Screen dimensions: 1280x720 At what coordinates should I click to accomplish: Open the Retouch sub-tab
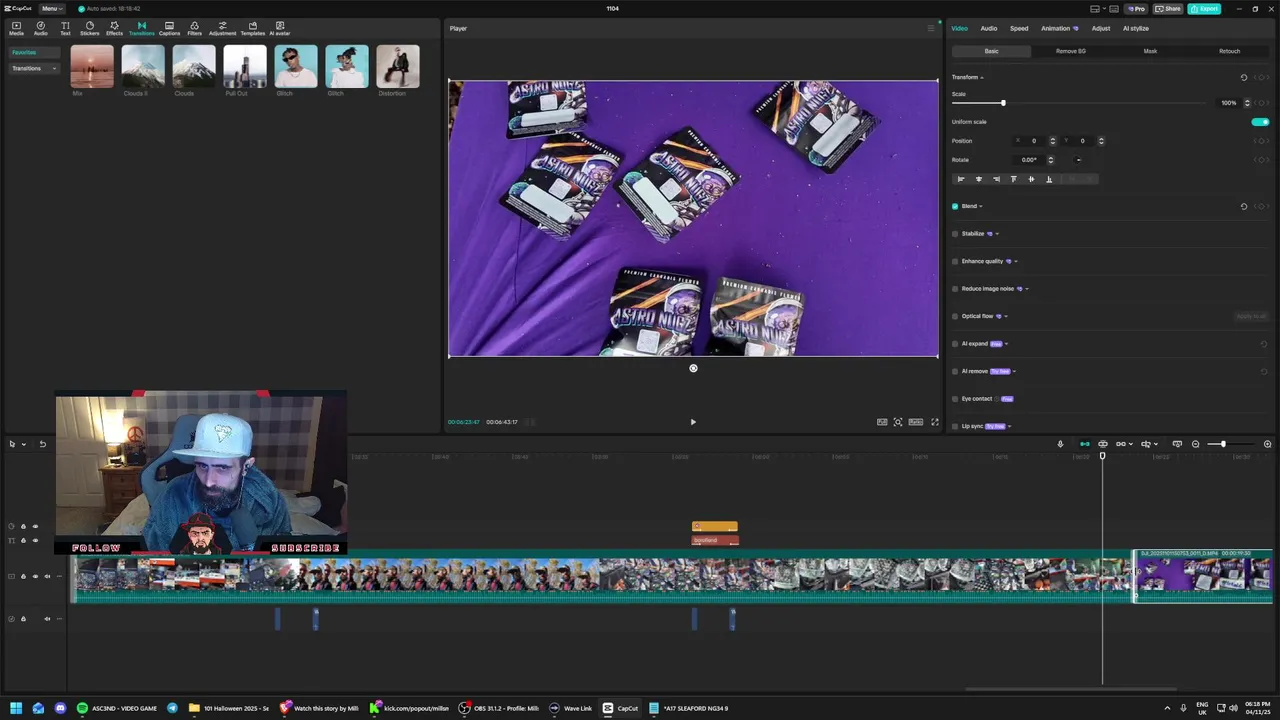(x=1229, y=51)
